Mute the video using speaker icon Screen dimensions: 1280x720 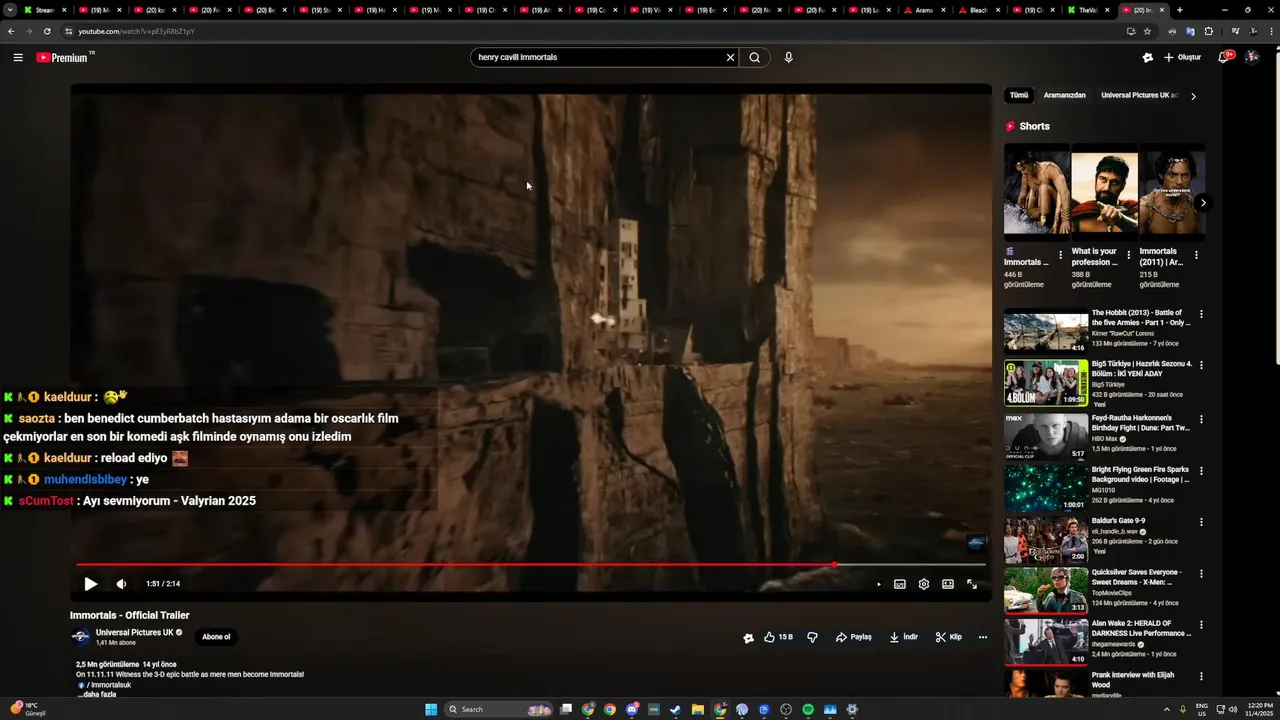click(x=121, y=584)
